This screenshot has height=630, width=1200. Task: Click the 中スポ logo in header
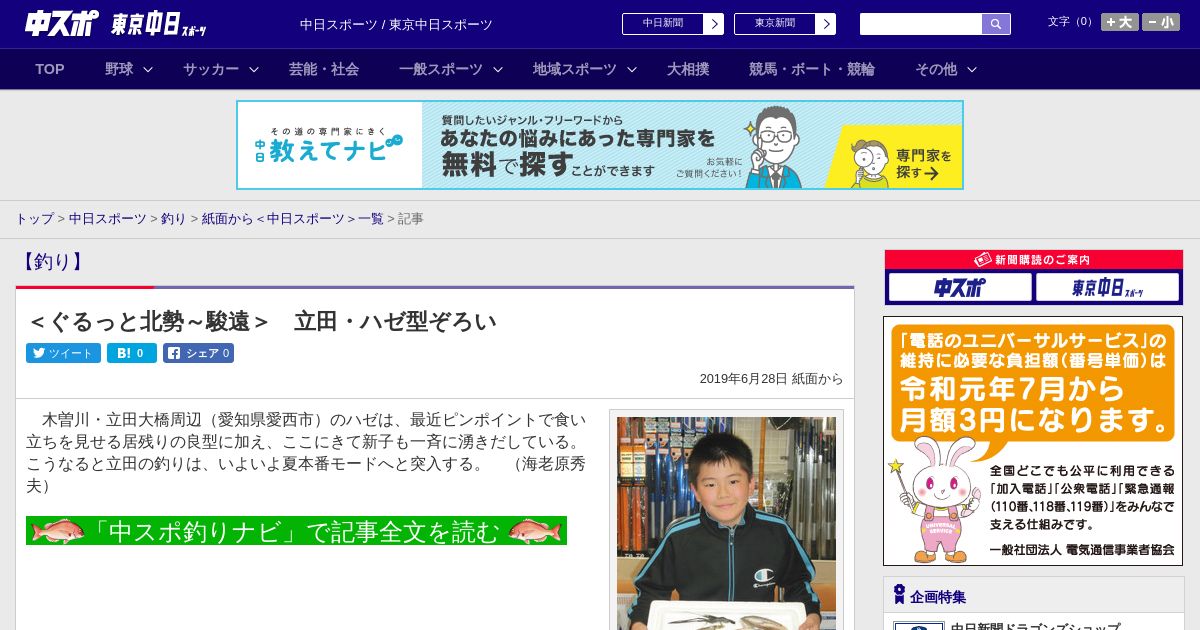click(x=62, y=24)
